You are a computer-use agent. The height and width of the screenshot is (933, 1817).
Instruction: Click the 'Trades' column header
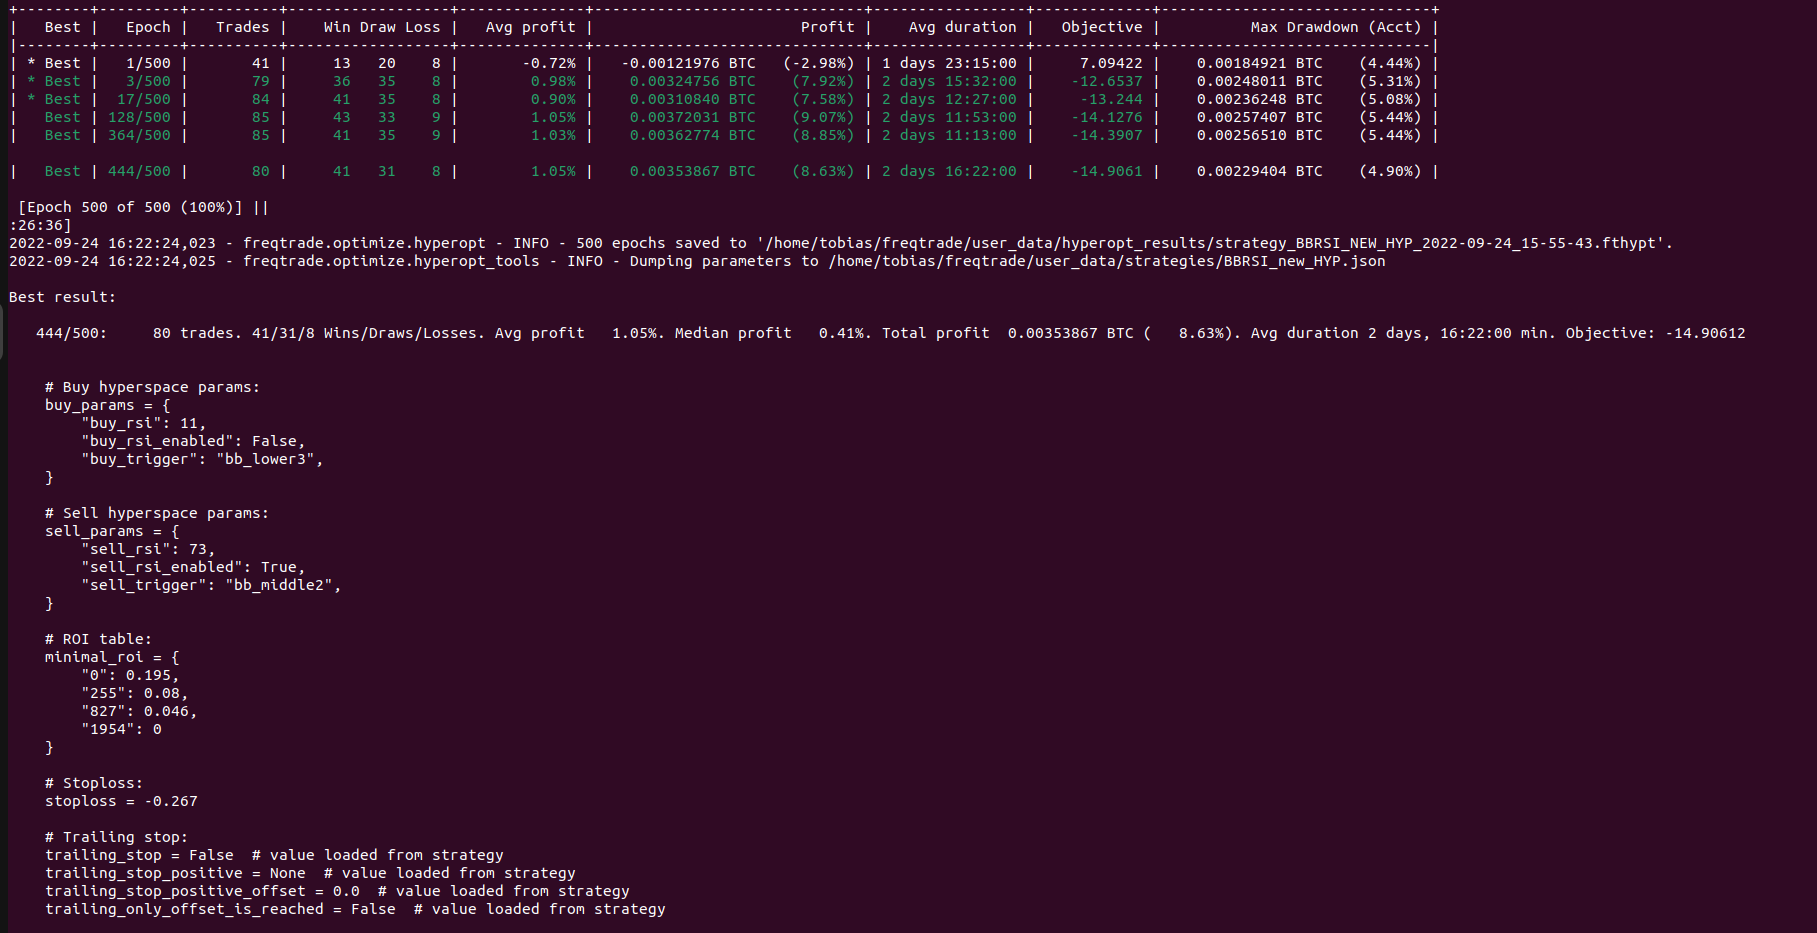tap(242, 27)
